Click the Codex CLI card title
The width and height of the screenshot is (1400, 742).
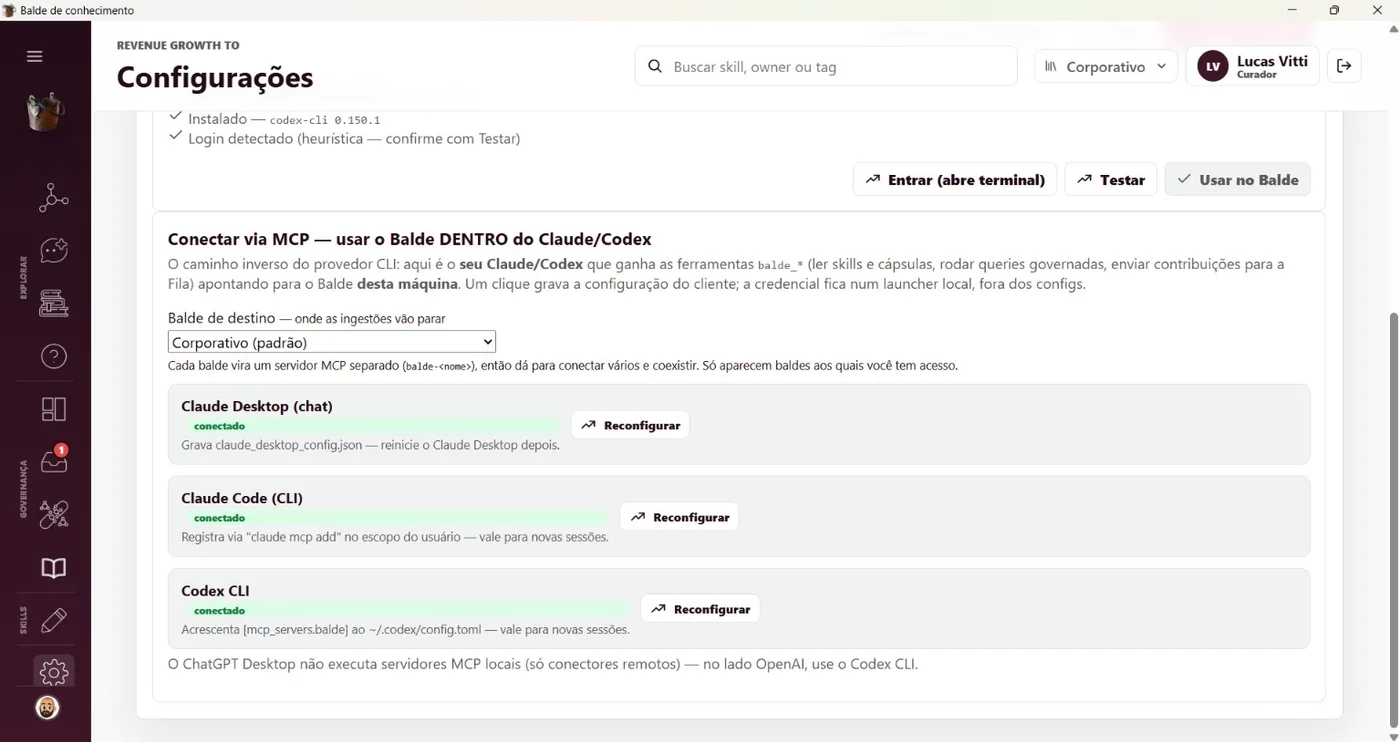pos(215,591)
